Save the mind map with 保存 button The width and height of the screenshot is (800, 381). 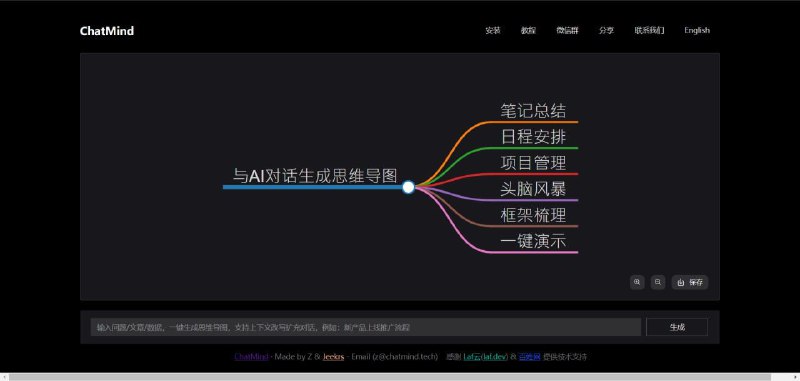[x=690, y=282]
